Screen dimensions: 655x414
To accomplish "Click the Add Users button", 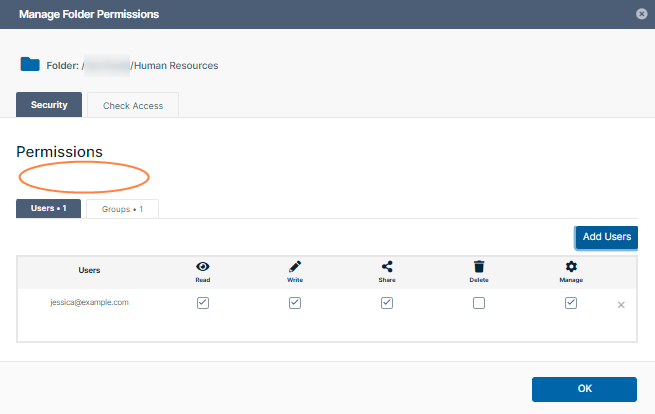I will 606,237.
